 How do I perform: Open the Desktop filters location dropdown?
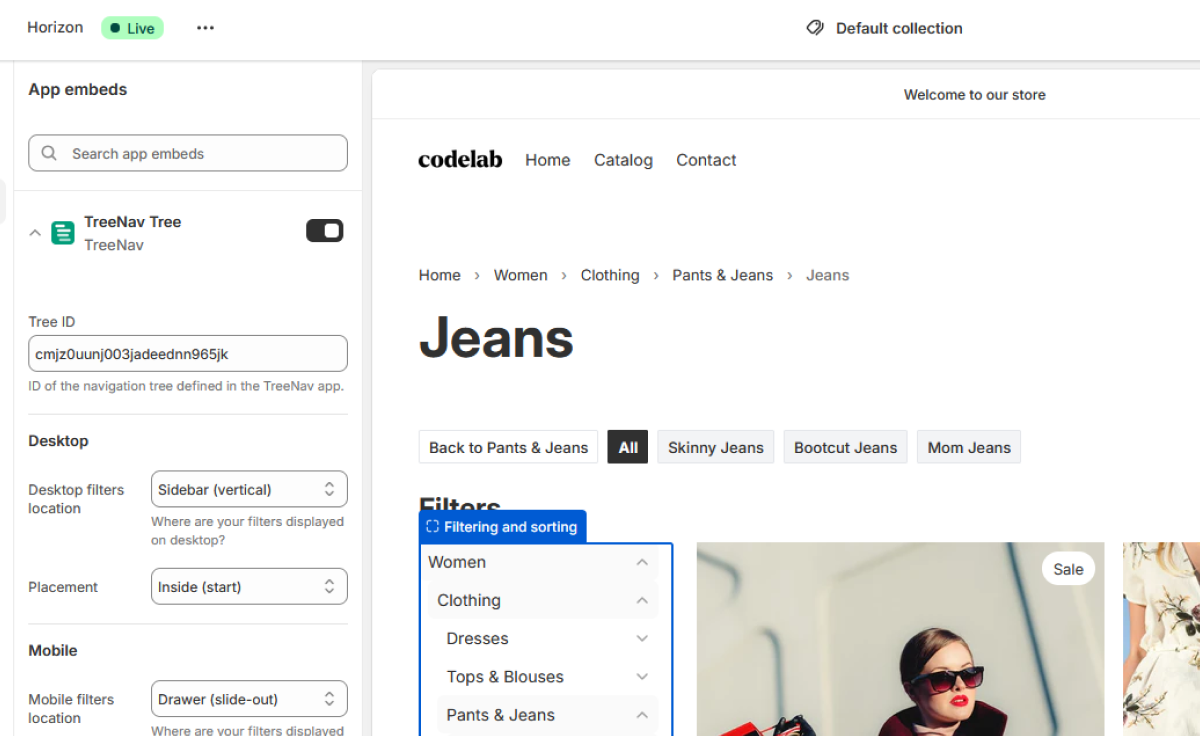[x=249, y=488]
